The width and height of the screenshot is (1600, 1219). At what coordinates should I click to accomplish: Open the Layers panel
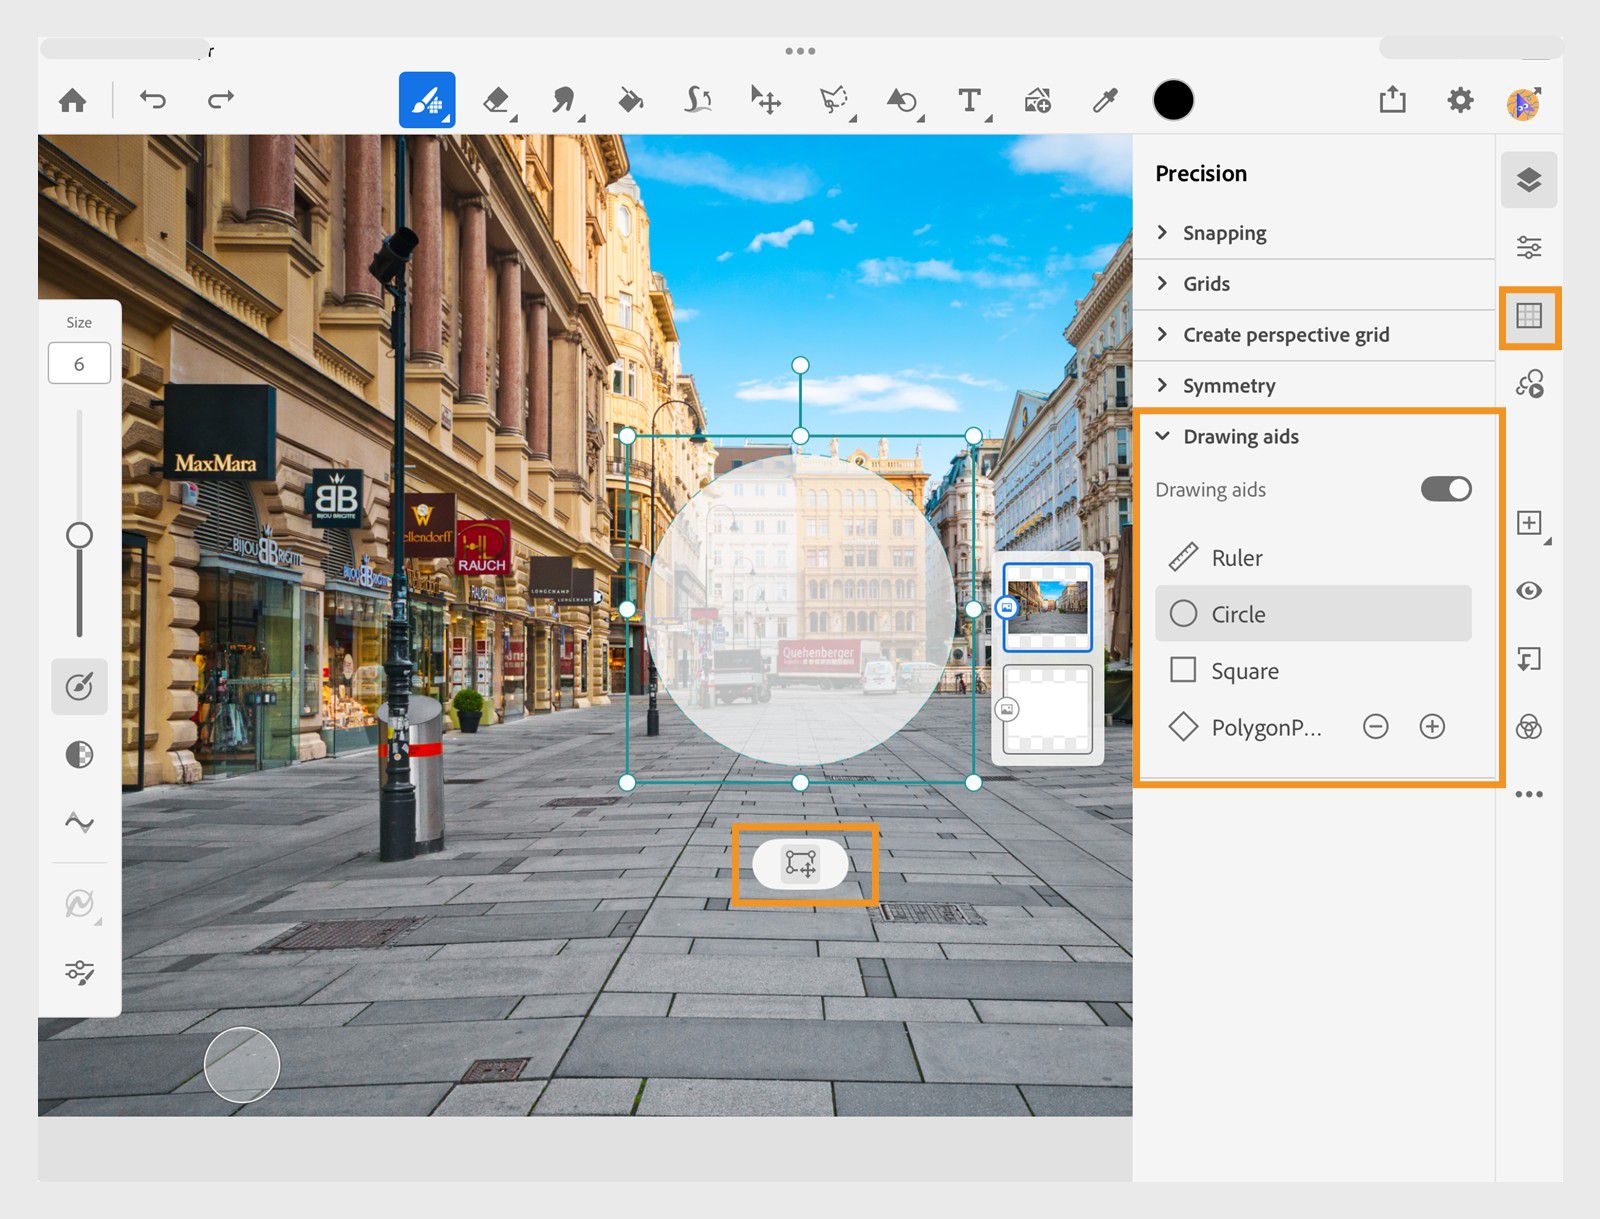pos(1529,180)
